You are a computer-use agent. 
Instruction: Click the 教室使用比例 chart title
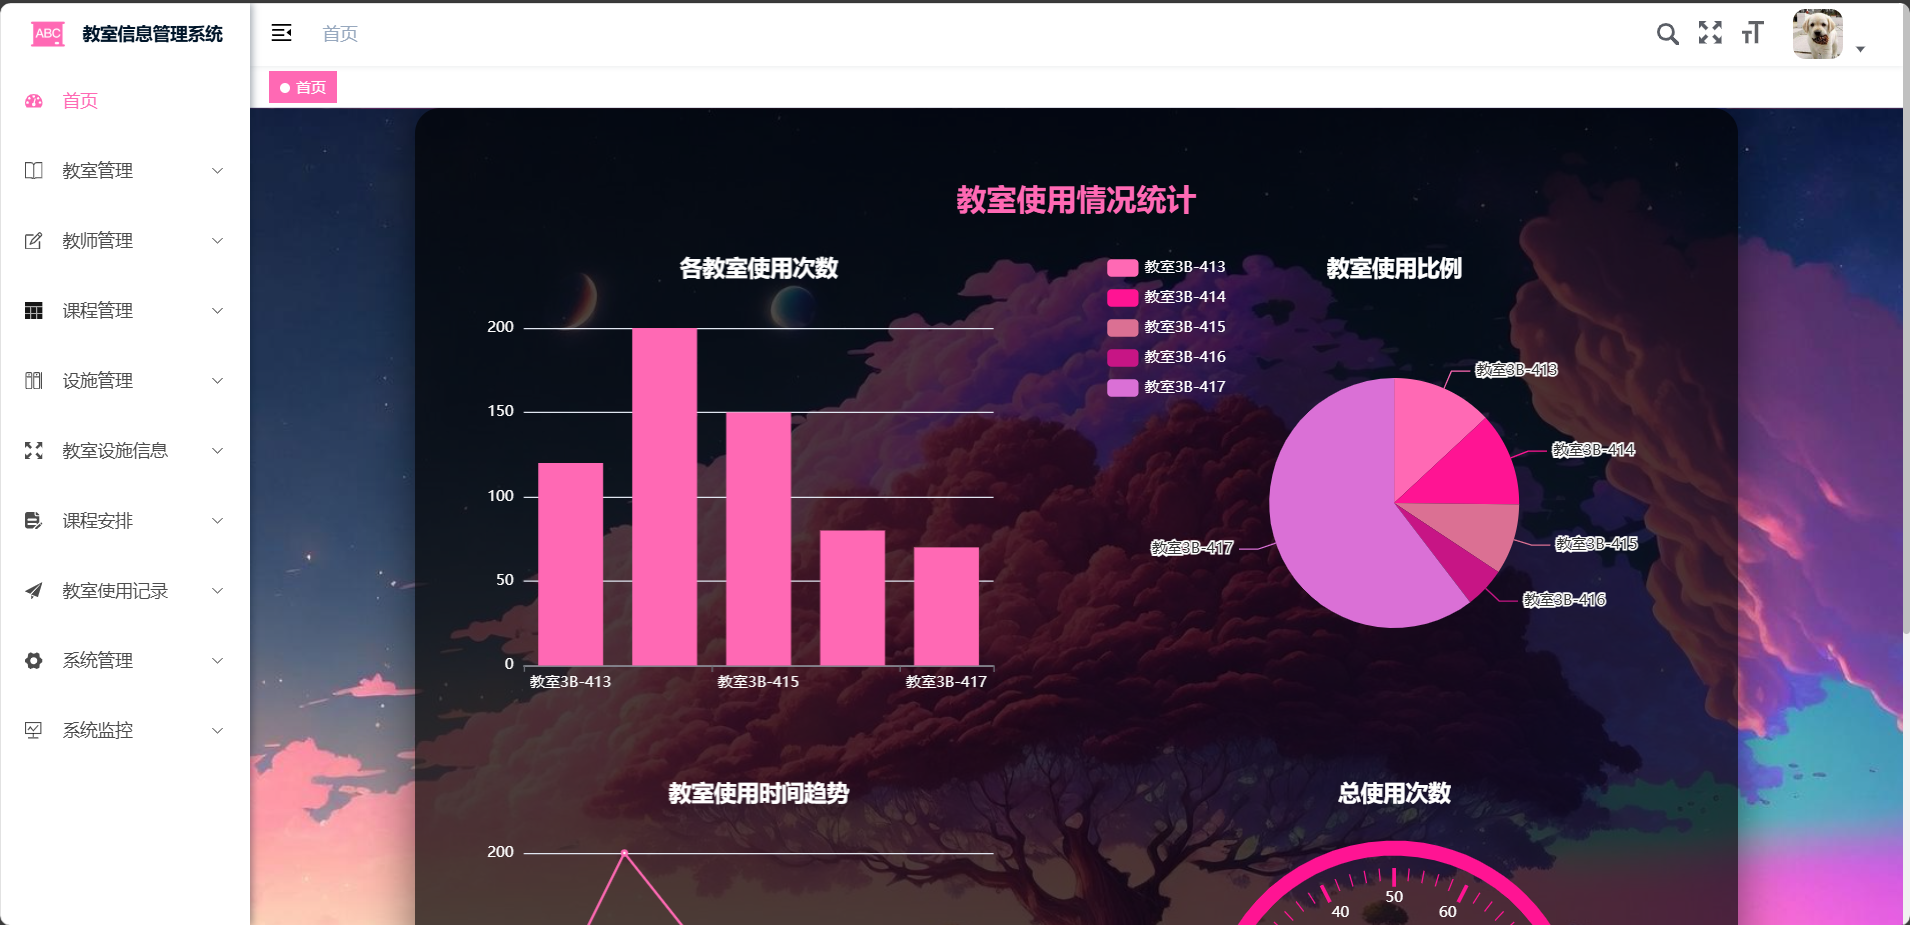pos(1394,268)
